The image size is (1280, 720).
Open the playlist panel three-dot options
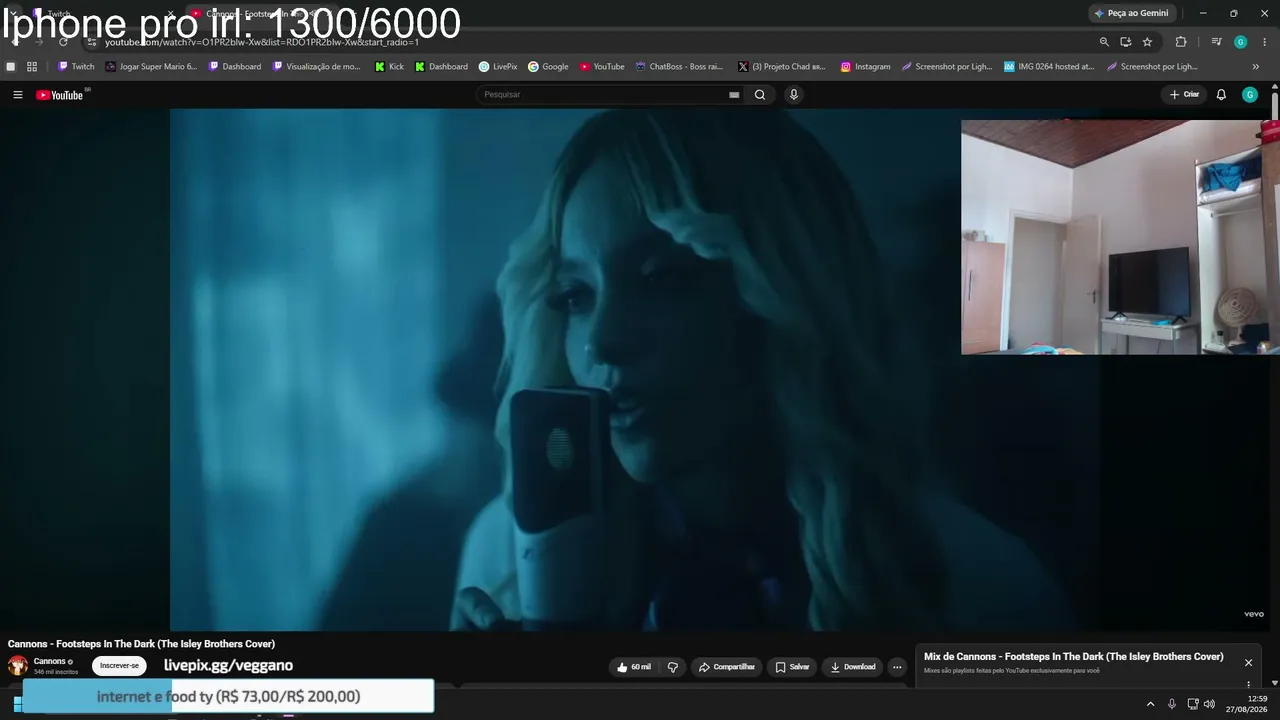pyautogui.click(x=1248, y=684)
